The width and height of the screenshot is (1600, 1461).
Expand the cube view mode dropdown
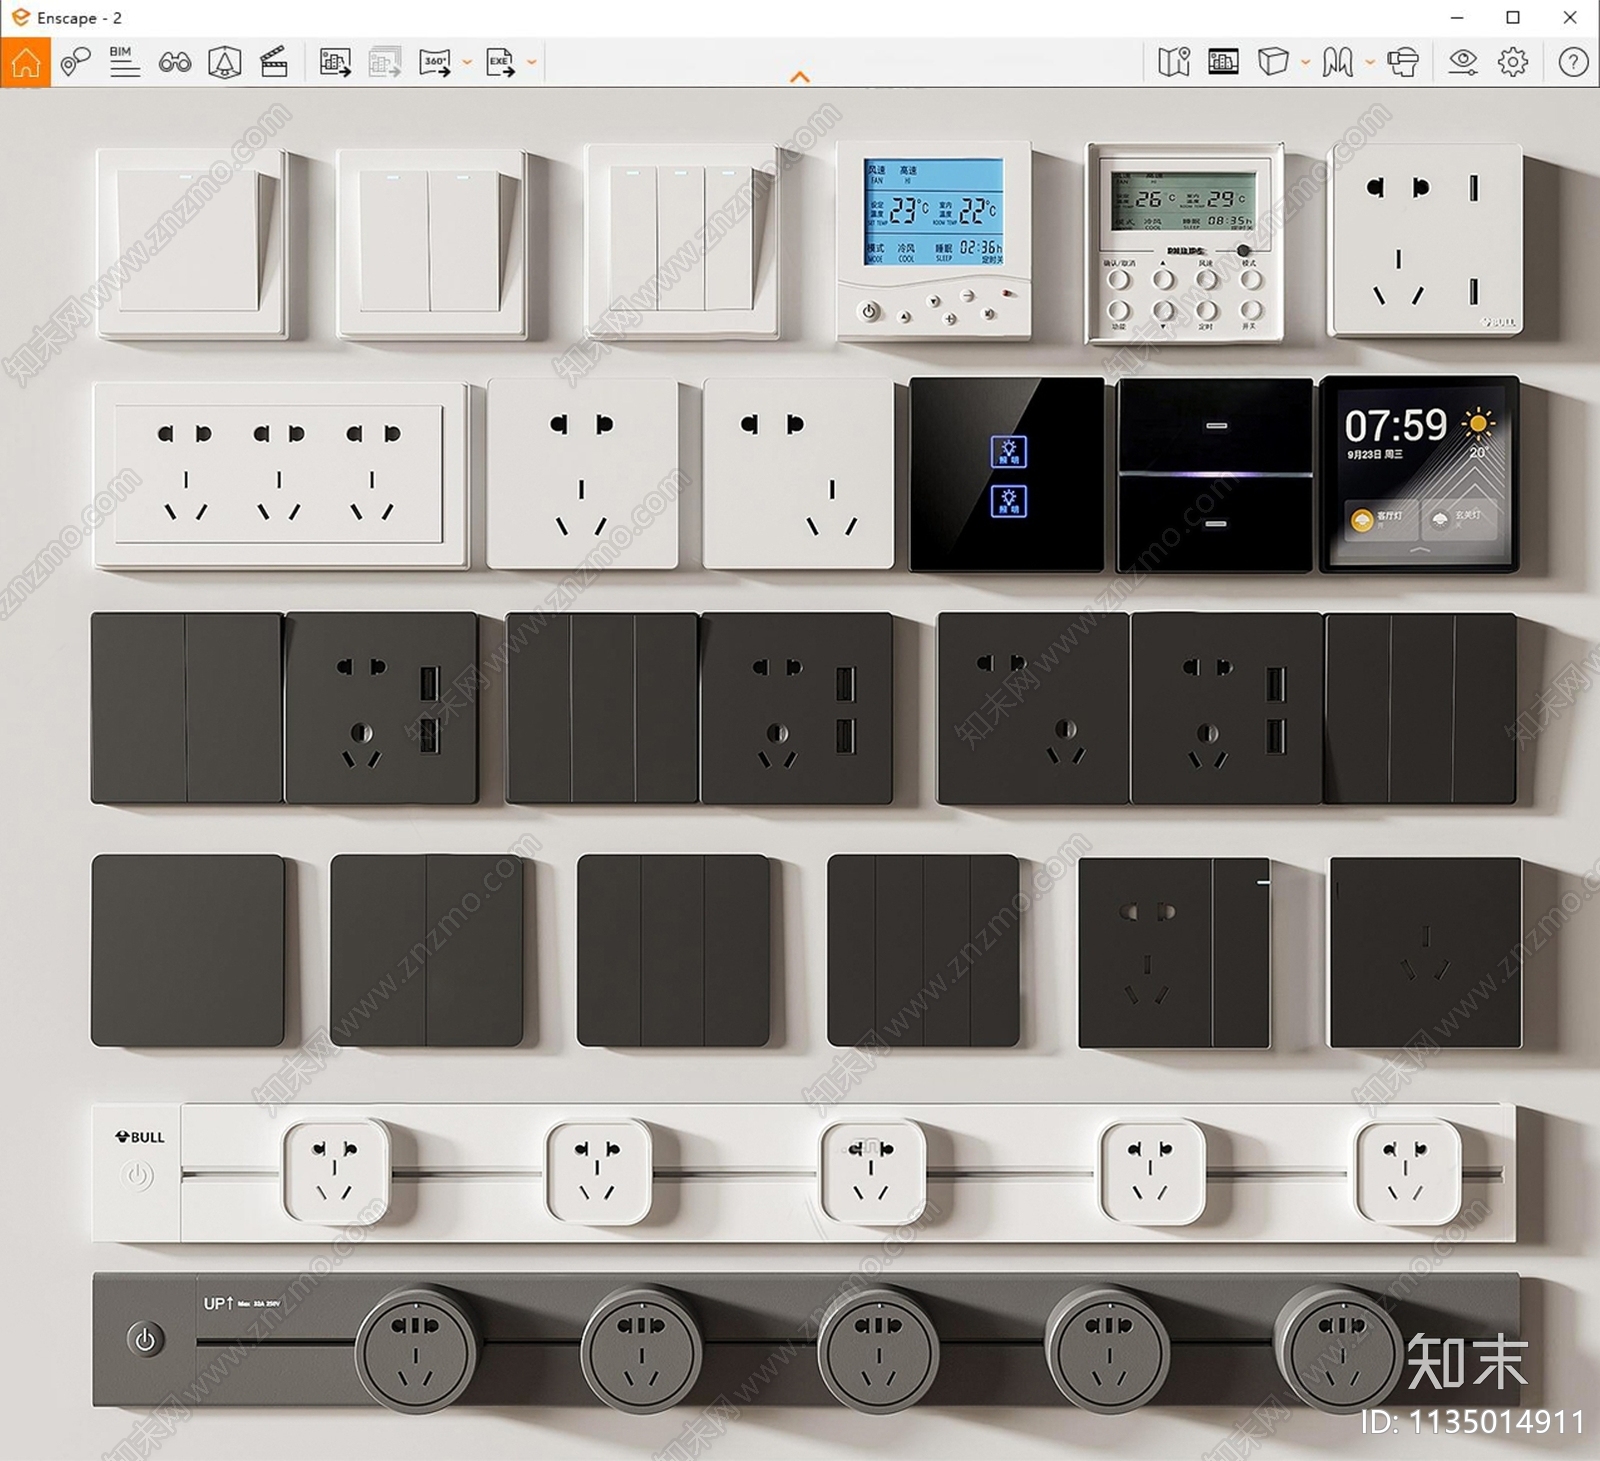(1305, 62)
